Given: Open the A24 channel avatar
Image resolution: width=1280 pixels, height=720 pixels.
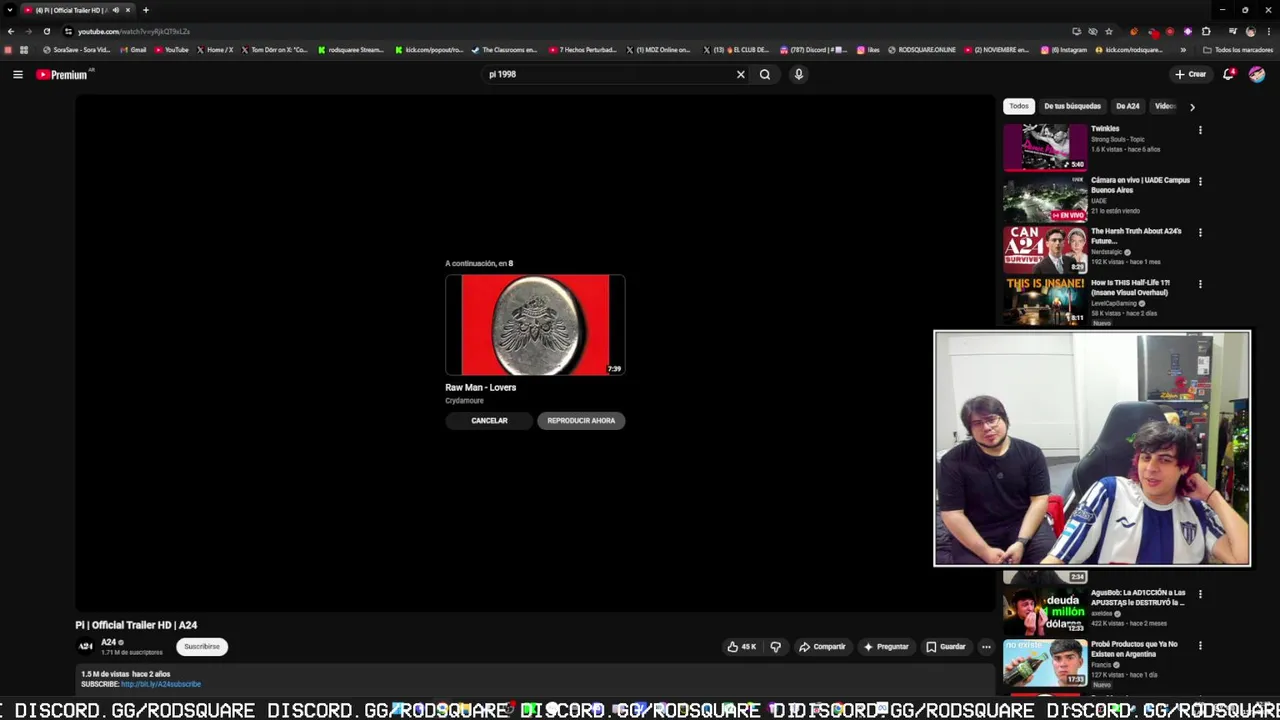Looking at the screenshot, I should tap(86, 647).
